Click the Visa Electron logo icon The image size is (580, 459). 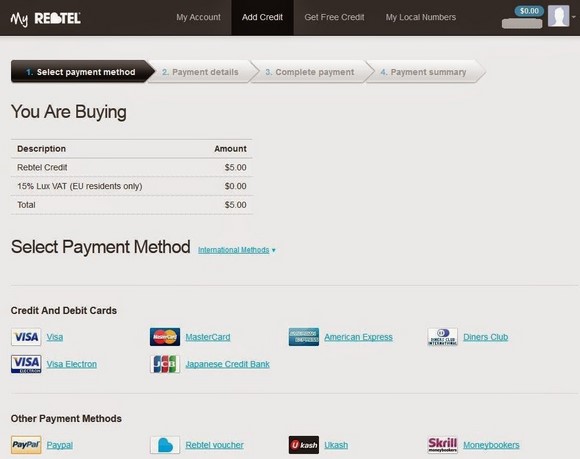click(26, 364)
